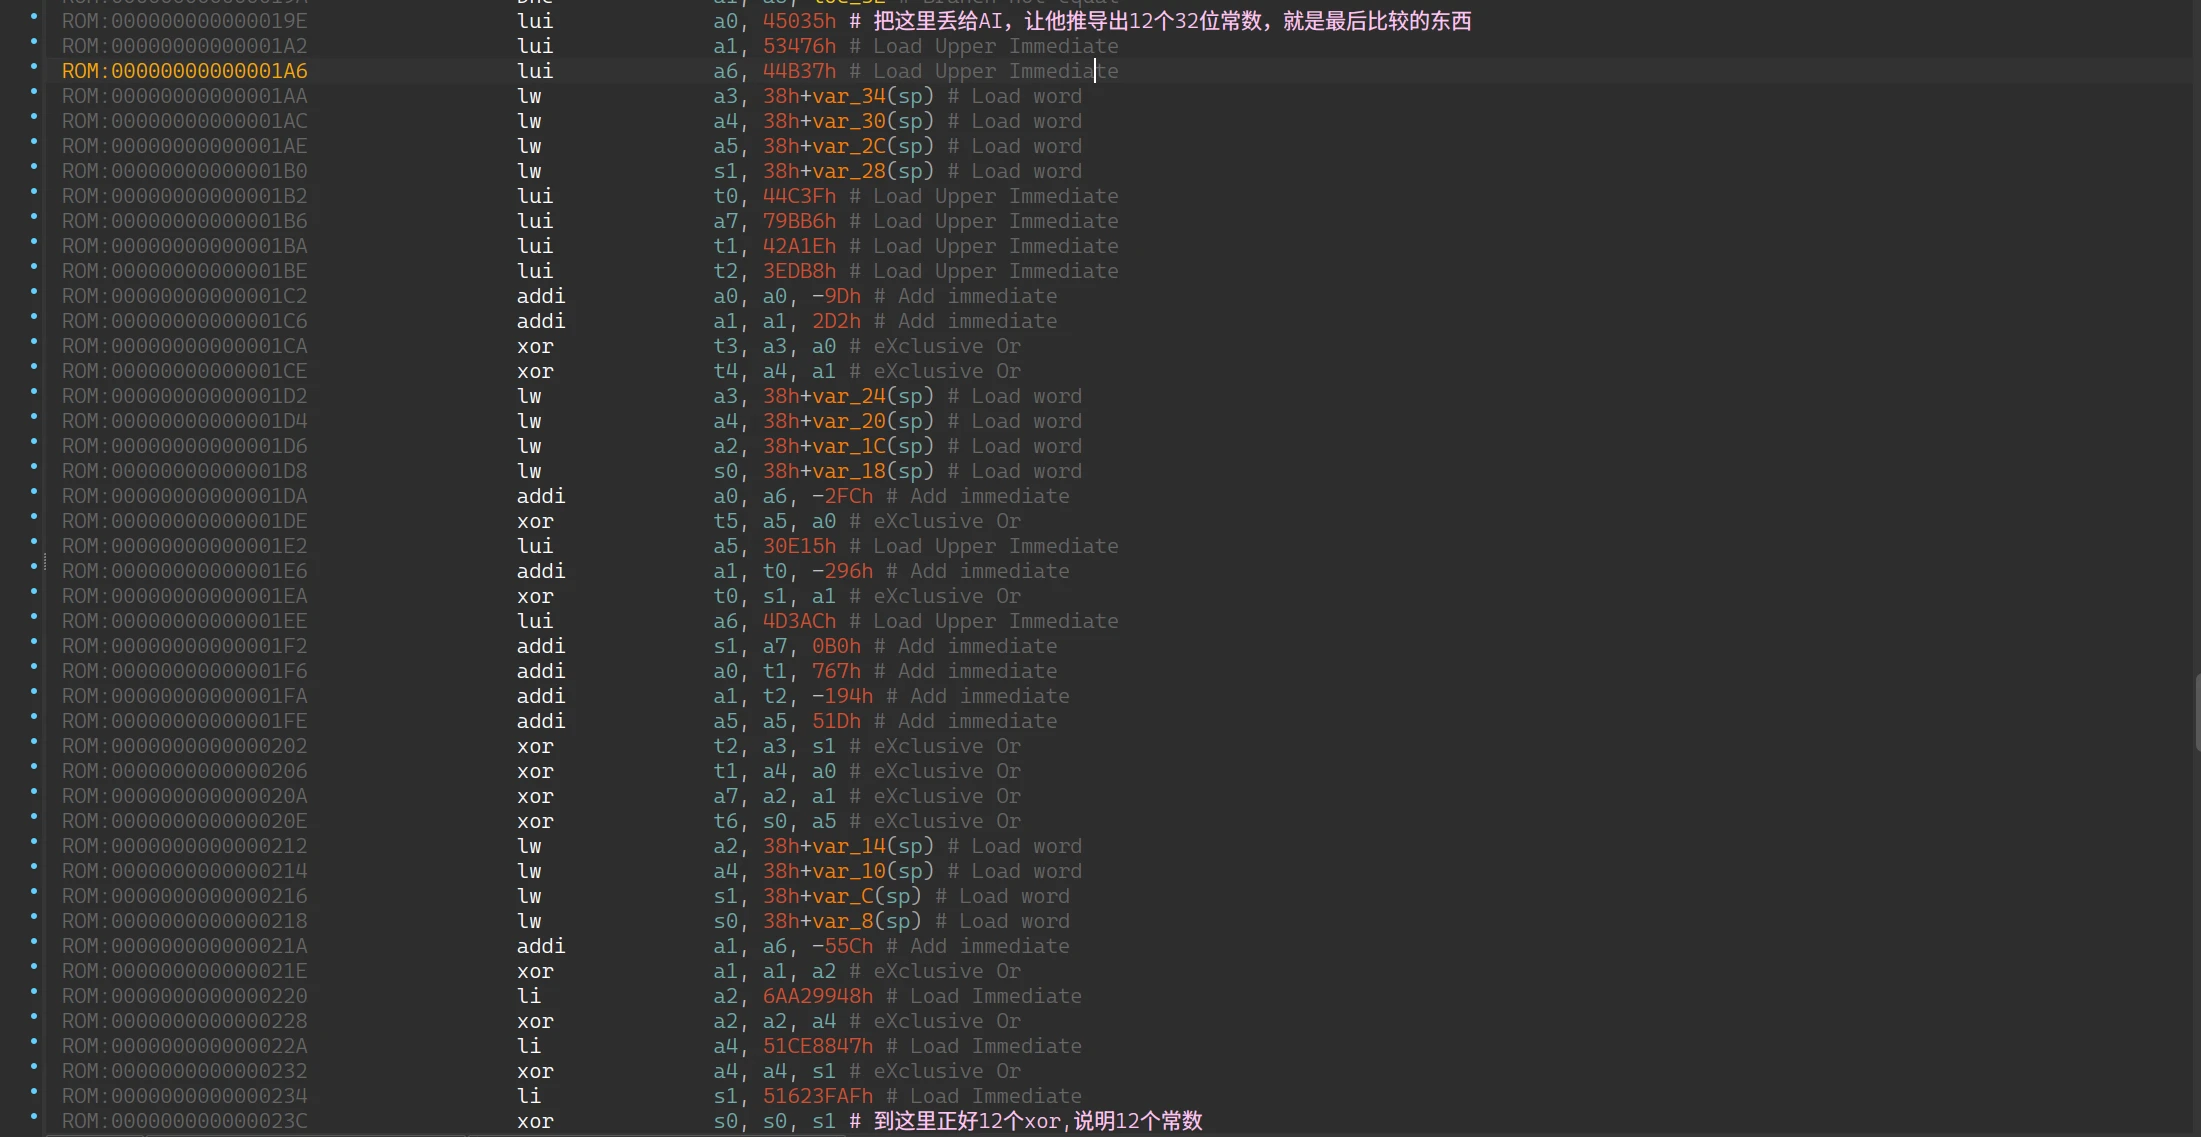Image resolution: width=2201 pixels, height=1137 pixels.
Task: Select the immediate value 6AA29948h
Action: click(x=817, y=996)
